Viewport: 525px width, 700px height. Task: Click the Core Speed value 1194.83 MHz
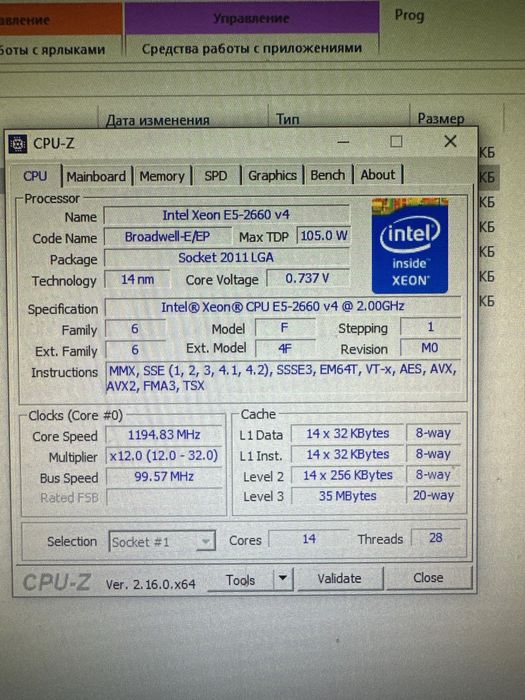164,435
